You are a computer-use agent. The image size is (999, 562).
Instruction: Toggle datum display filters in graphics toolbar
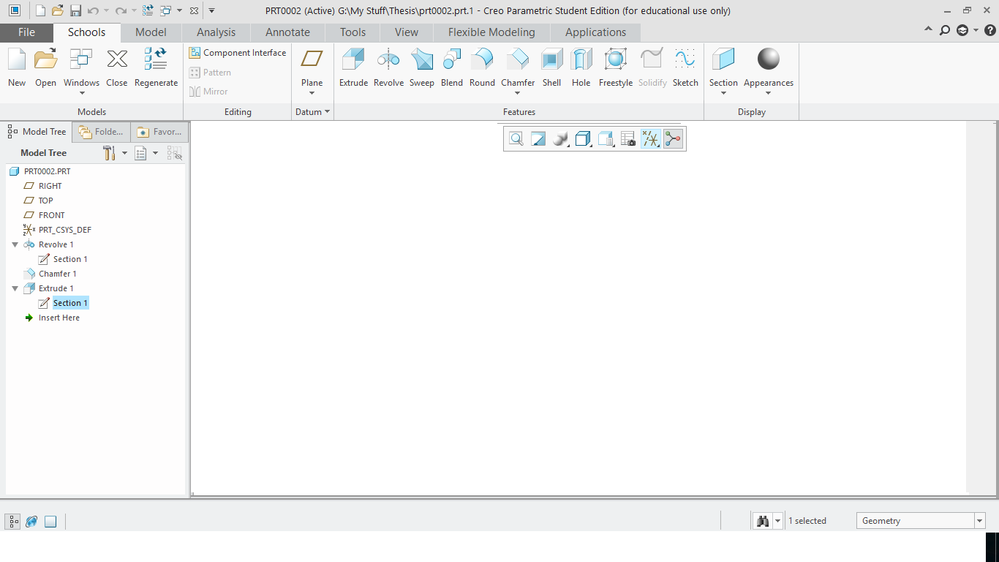(650, 139)
